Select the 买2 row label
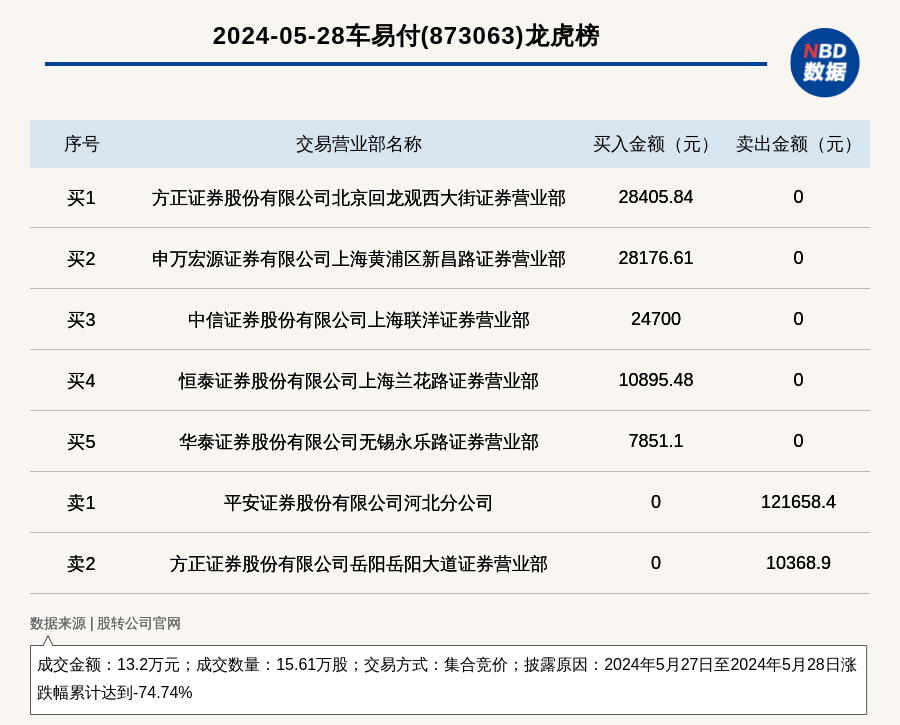The height and width of the screenshot is (725, 900). pyautogui.click(x=81, y=259)
